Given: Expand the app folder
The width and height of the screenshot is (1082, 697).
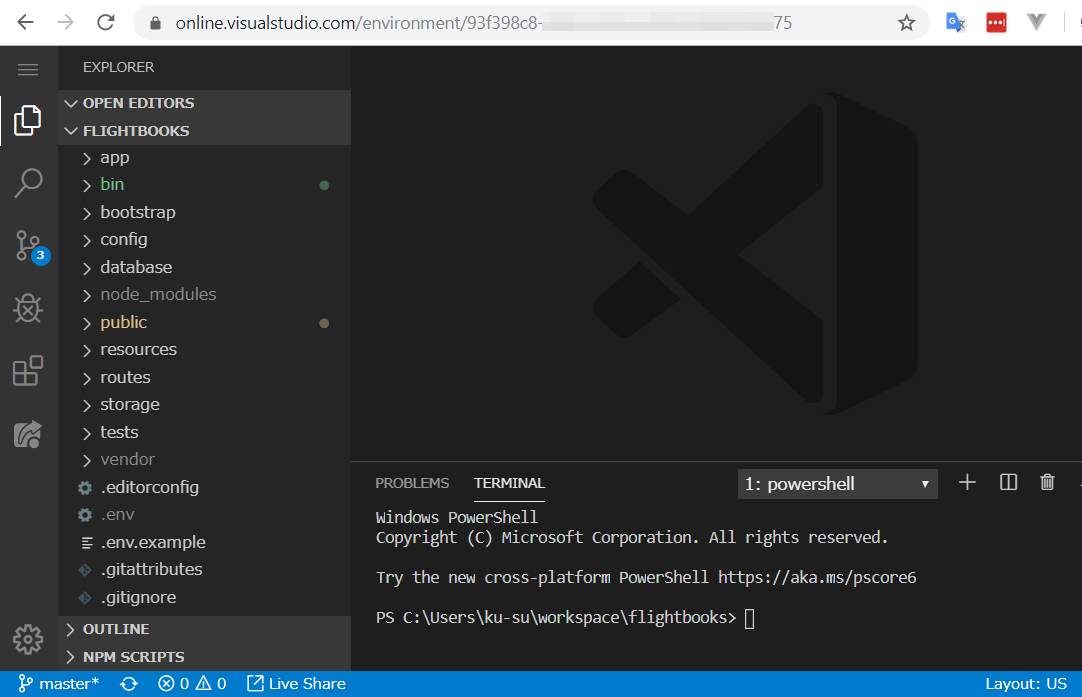Looking at the screenshot, I should coord(114,157).
